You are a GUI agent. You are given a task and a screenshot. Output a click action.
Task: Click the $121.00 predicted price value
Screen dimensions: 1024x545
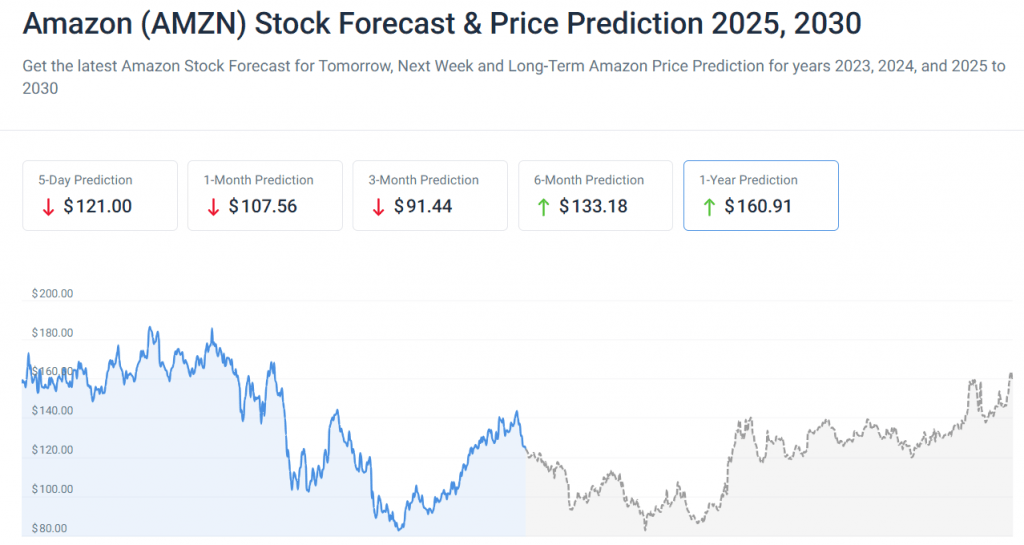97,207
